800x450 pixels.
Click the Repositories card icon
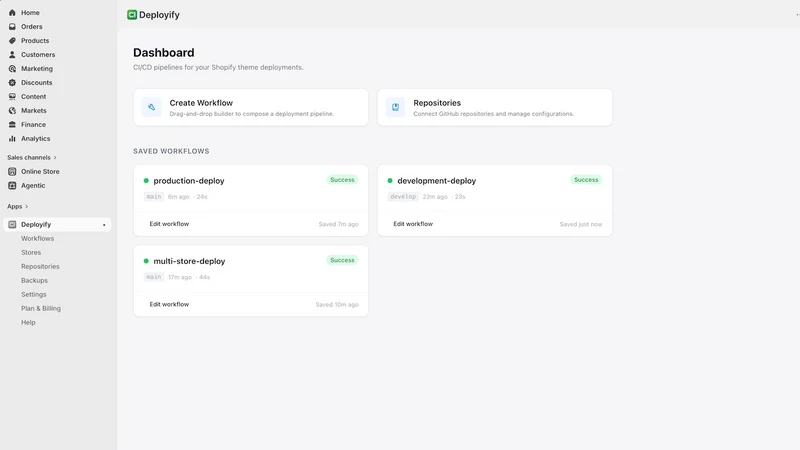click(x=395, y=107)
